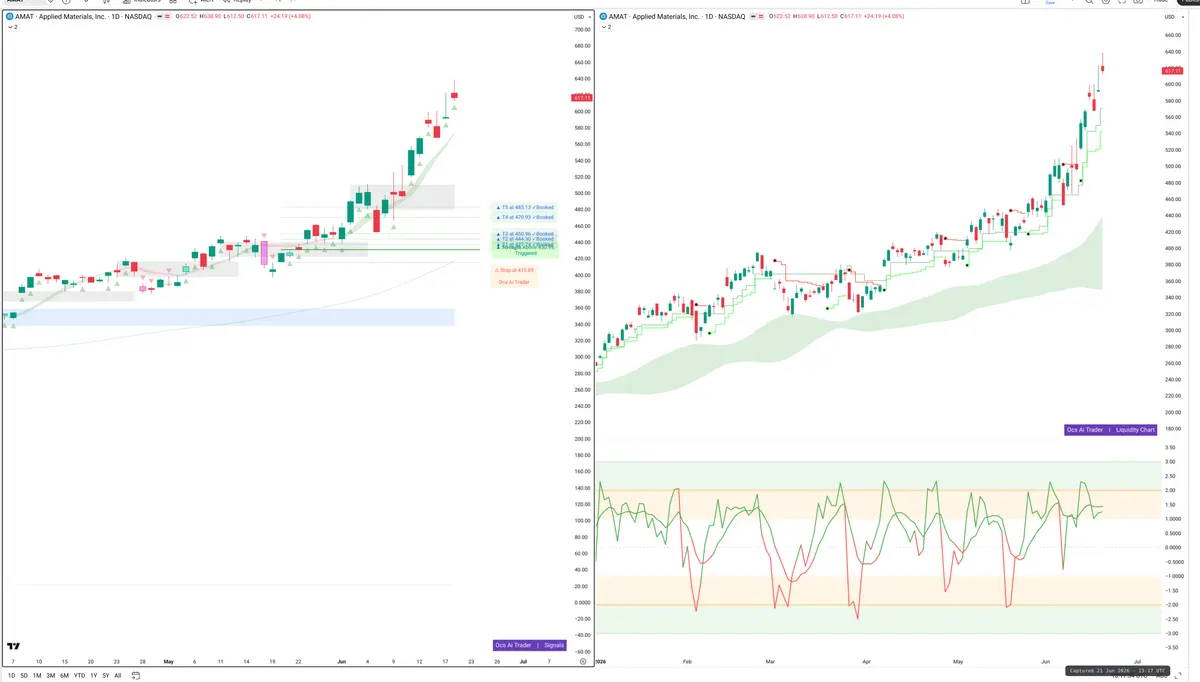The image size is (1200, 682).
Task: Click the TradingView logo in left chart
Action: 13,647
